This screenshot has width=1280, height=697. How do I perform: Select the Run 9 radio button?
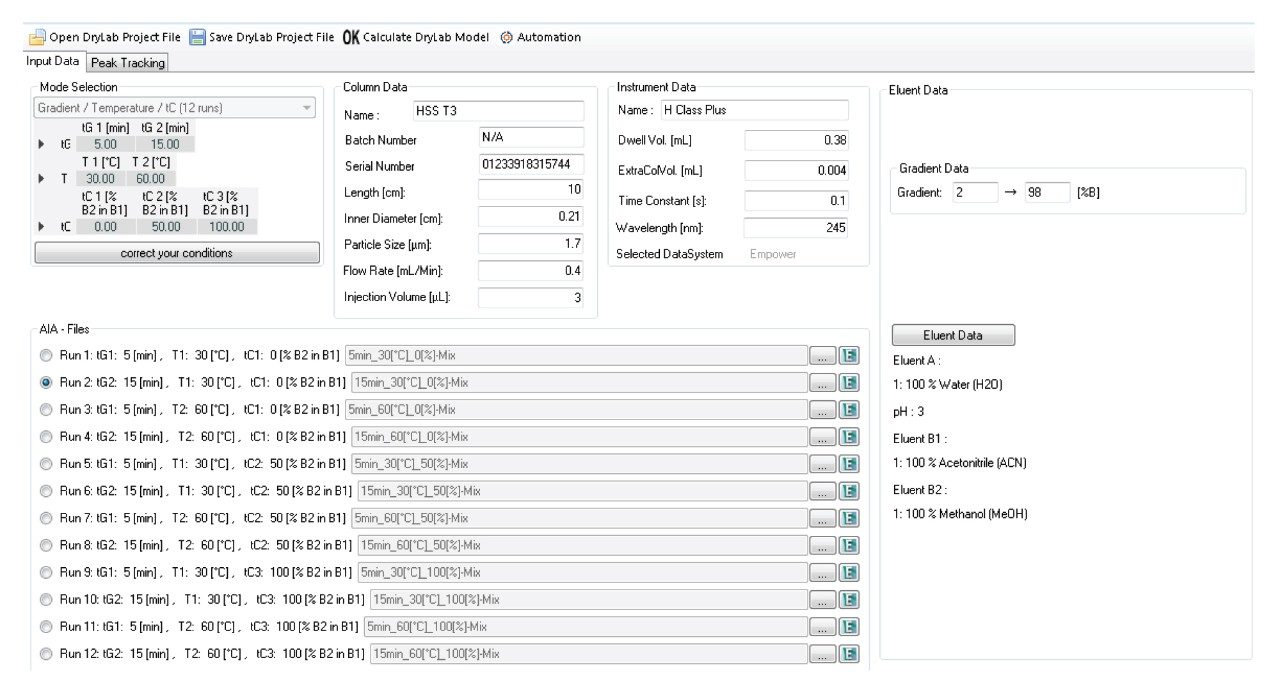click(46, 572)
